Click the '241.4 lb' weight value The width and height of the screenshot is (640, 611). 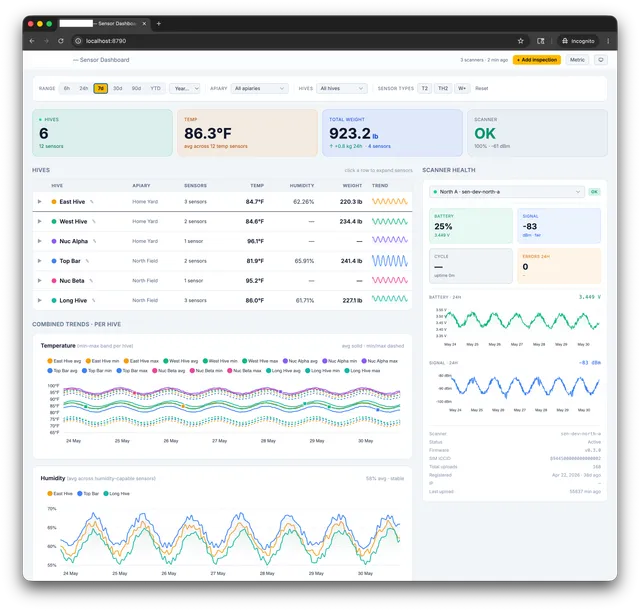tap(351, 261)
